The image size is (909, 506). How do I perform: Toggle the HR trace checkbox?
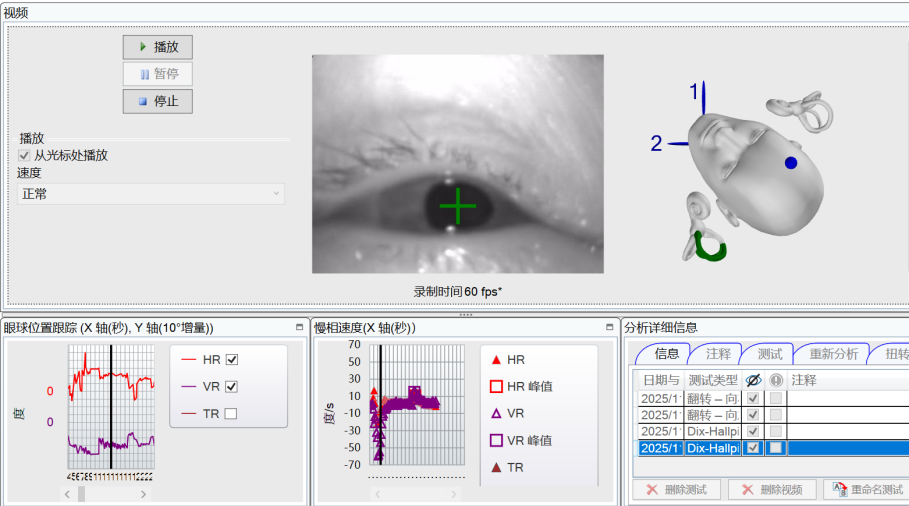tap(232, 359)
